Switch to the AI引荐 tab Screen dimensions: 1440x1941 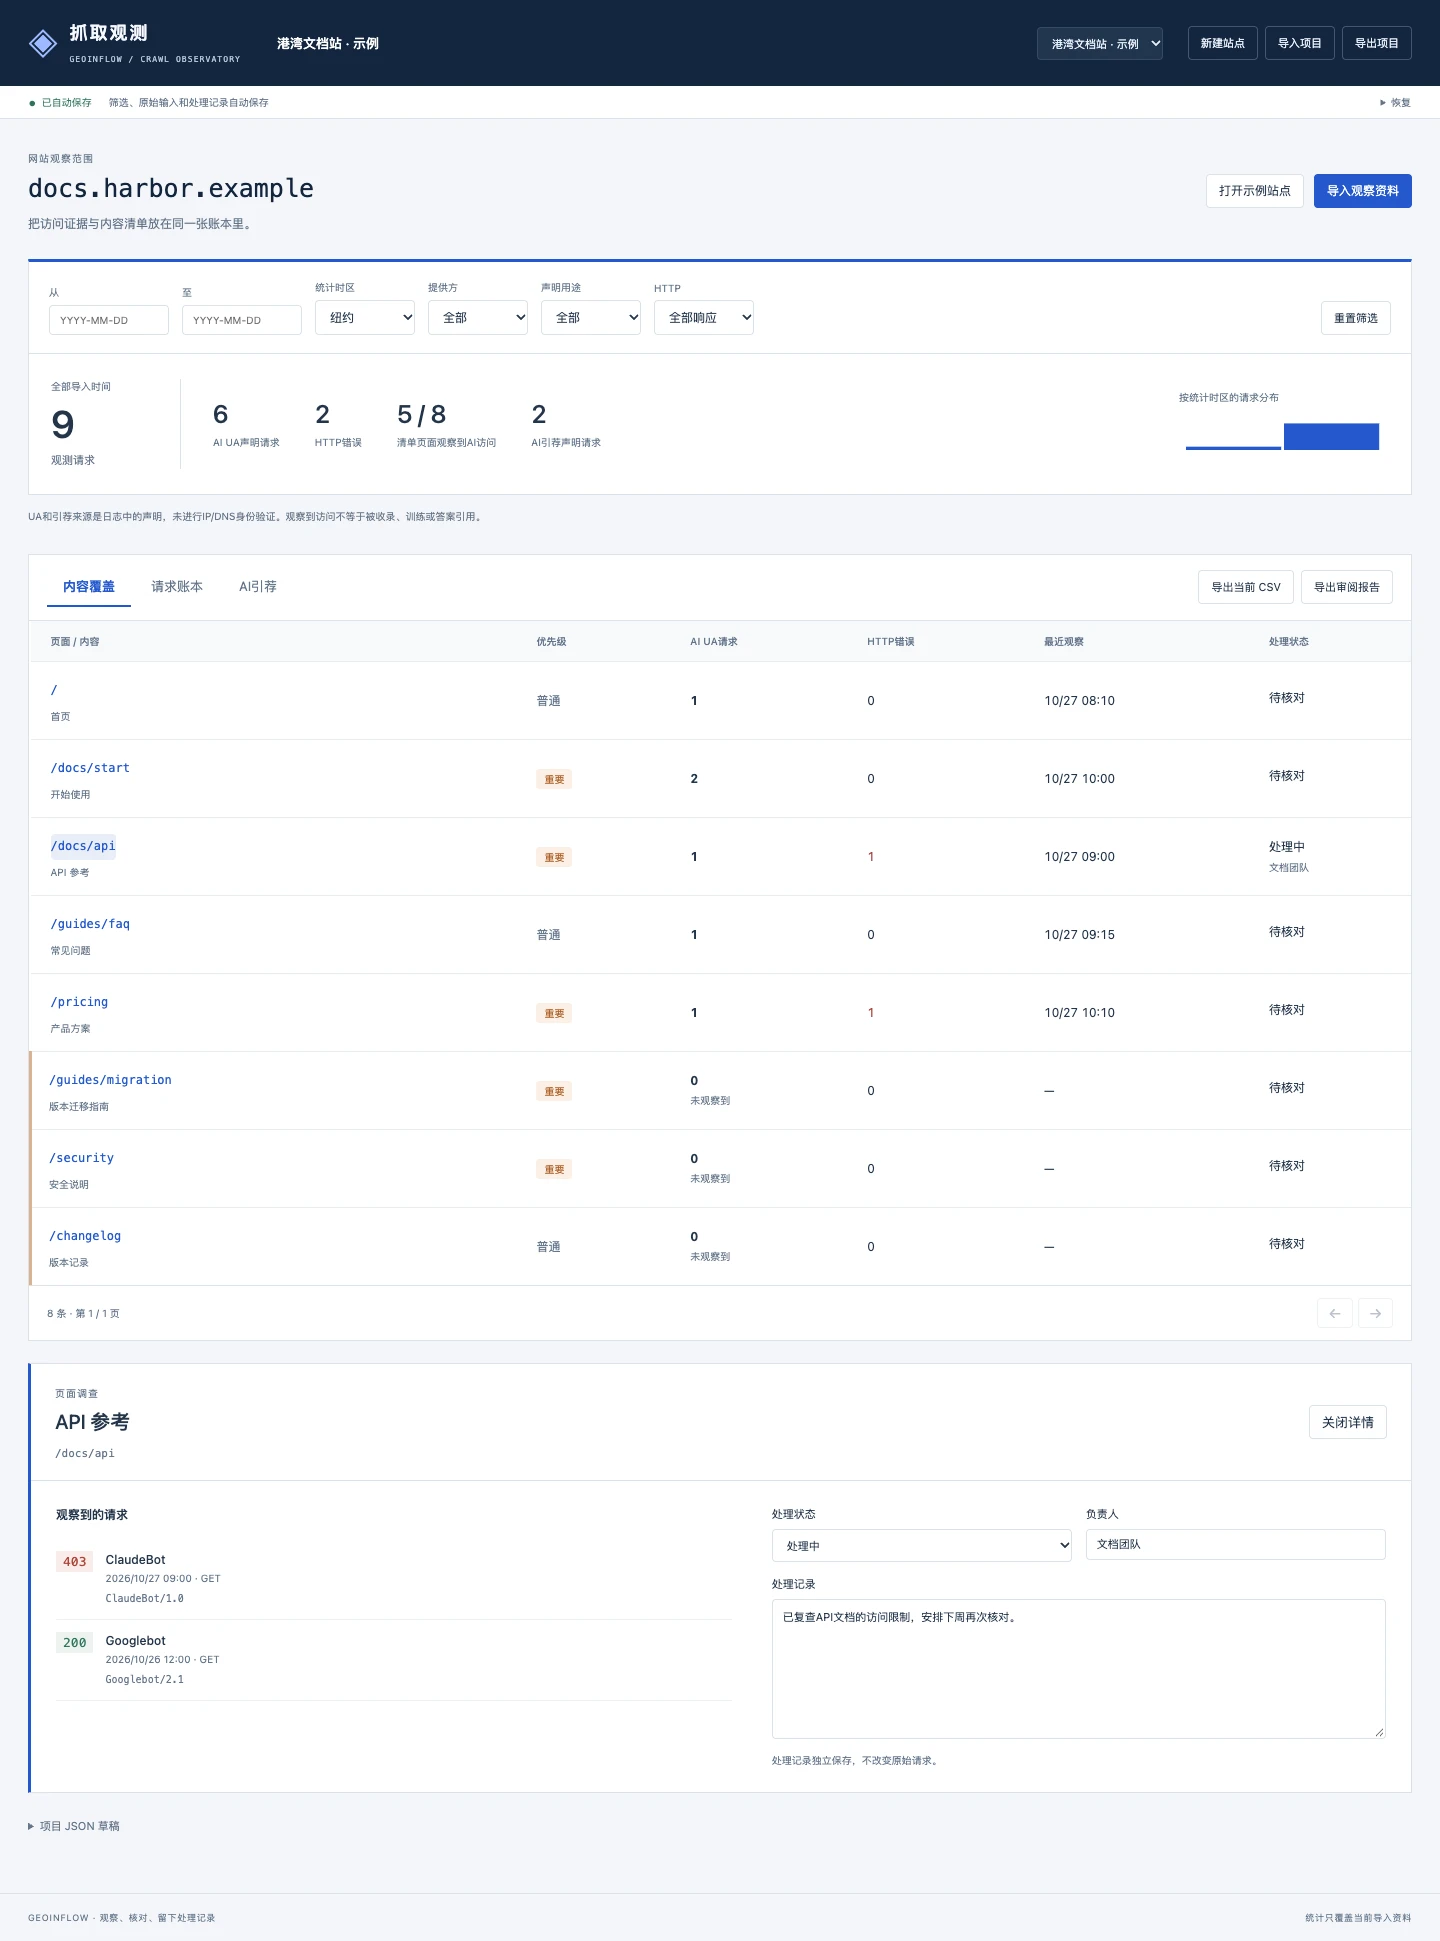pyautogui.click(x=258, y=587)
